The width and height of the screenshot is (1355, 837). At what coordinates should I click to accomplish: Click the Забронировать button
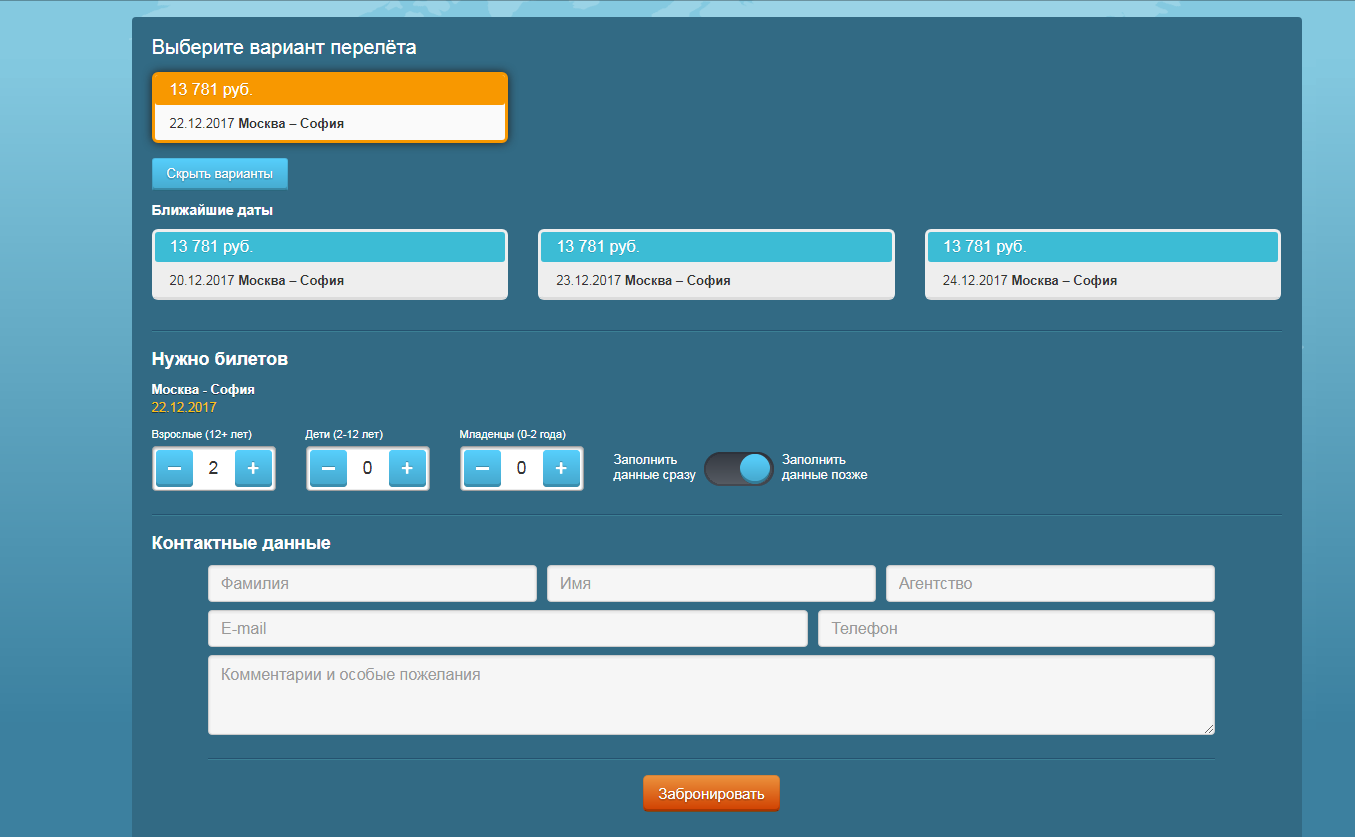coord(711,793)
